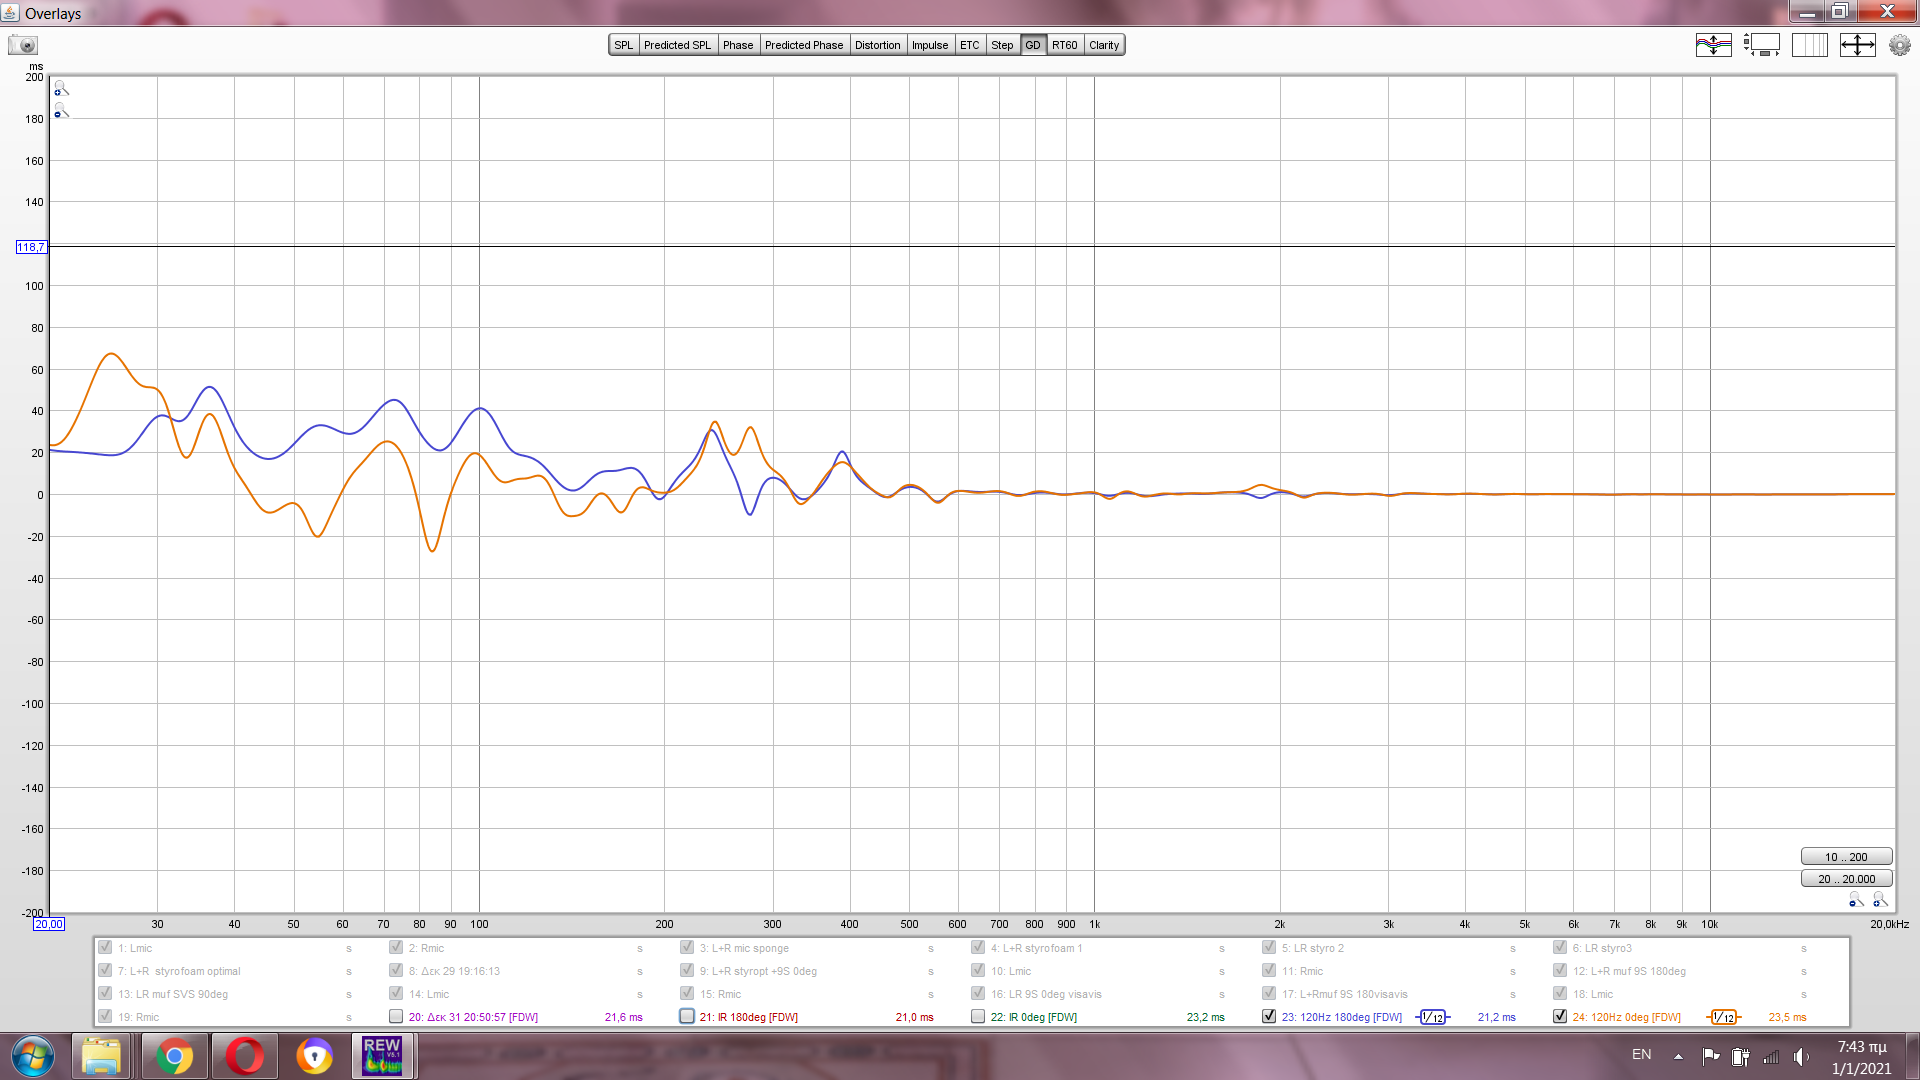The height and width of the screenshot is (1080, 1920).
Task: Set frequency range with 10 .. 200 button
Action: (1845, 857)
